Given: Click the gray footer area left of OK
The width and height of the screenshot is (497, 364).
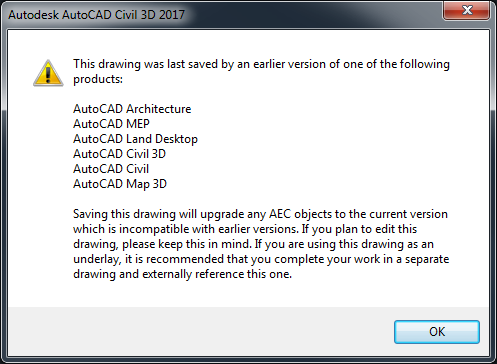Looking at the screenshot, I should 200,331.
